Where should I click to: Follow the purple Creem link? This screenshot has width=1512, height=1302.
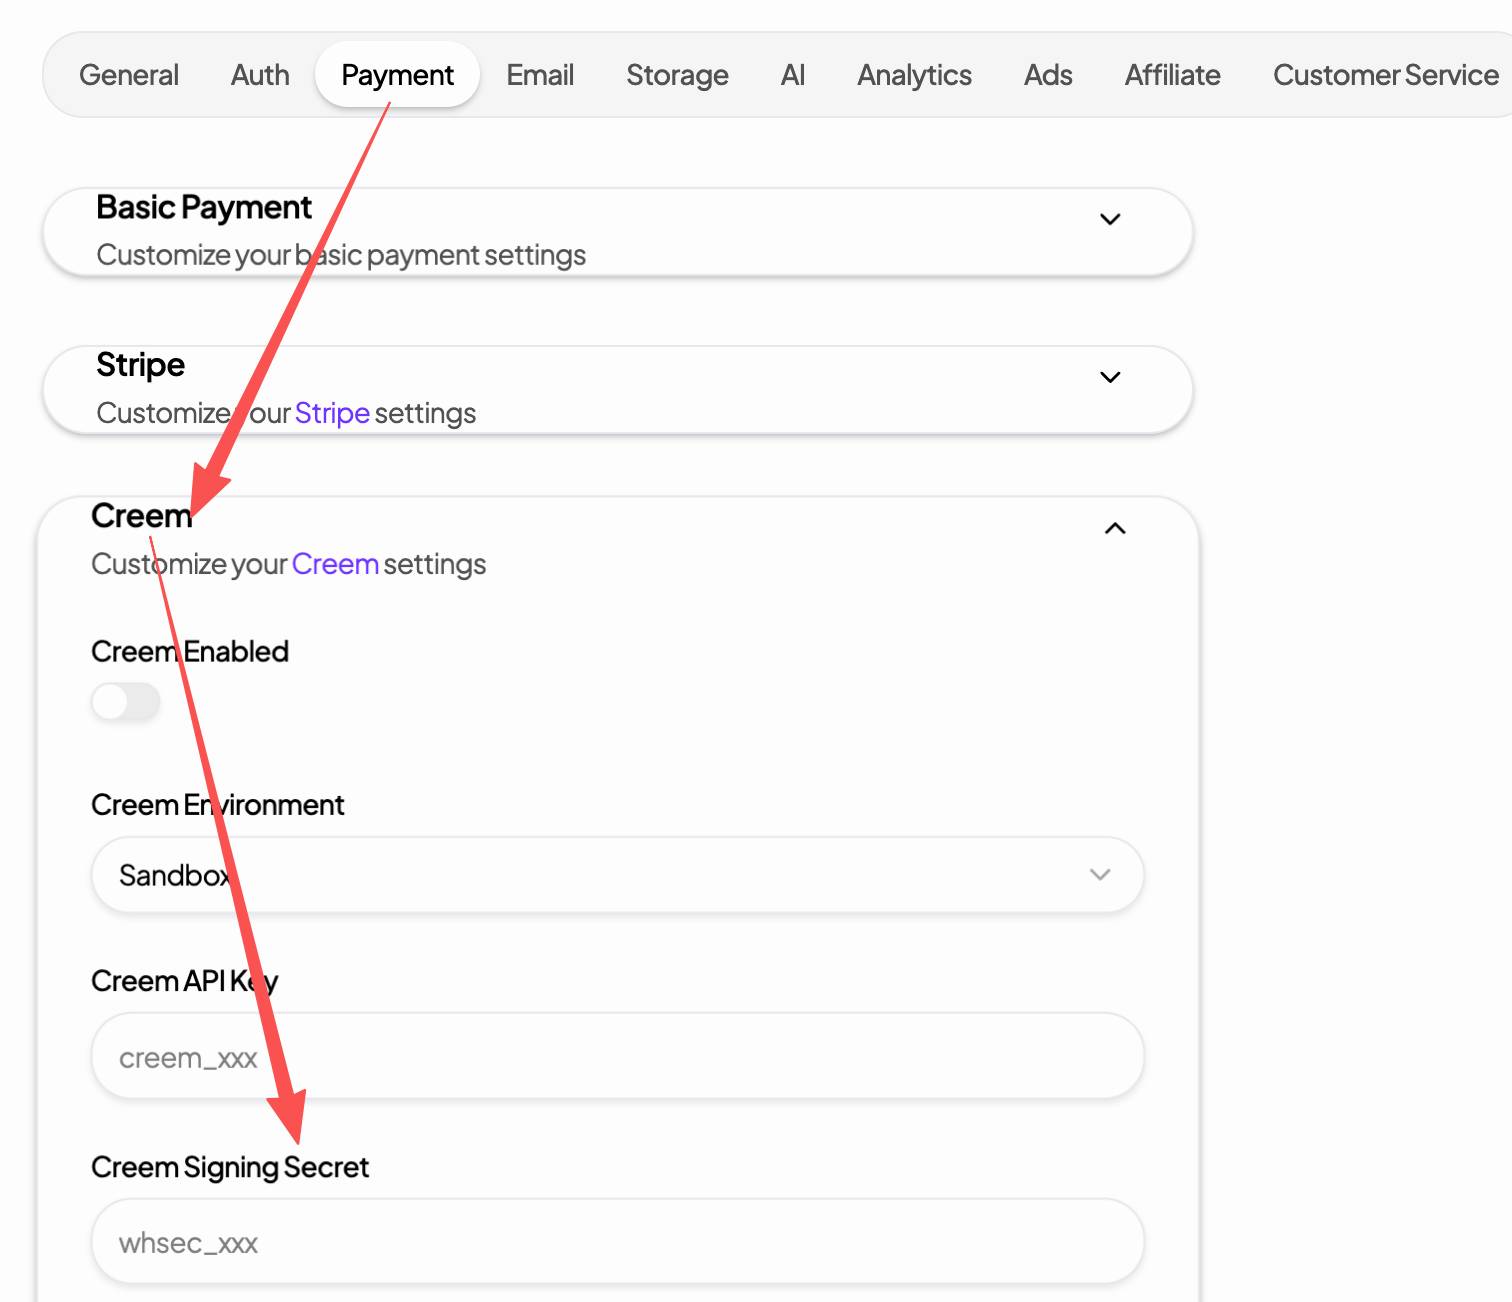(x=335, y=564)
